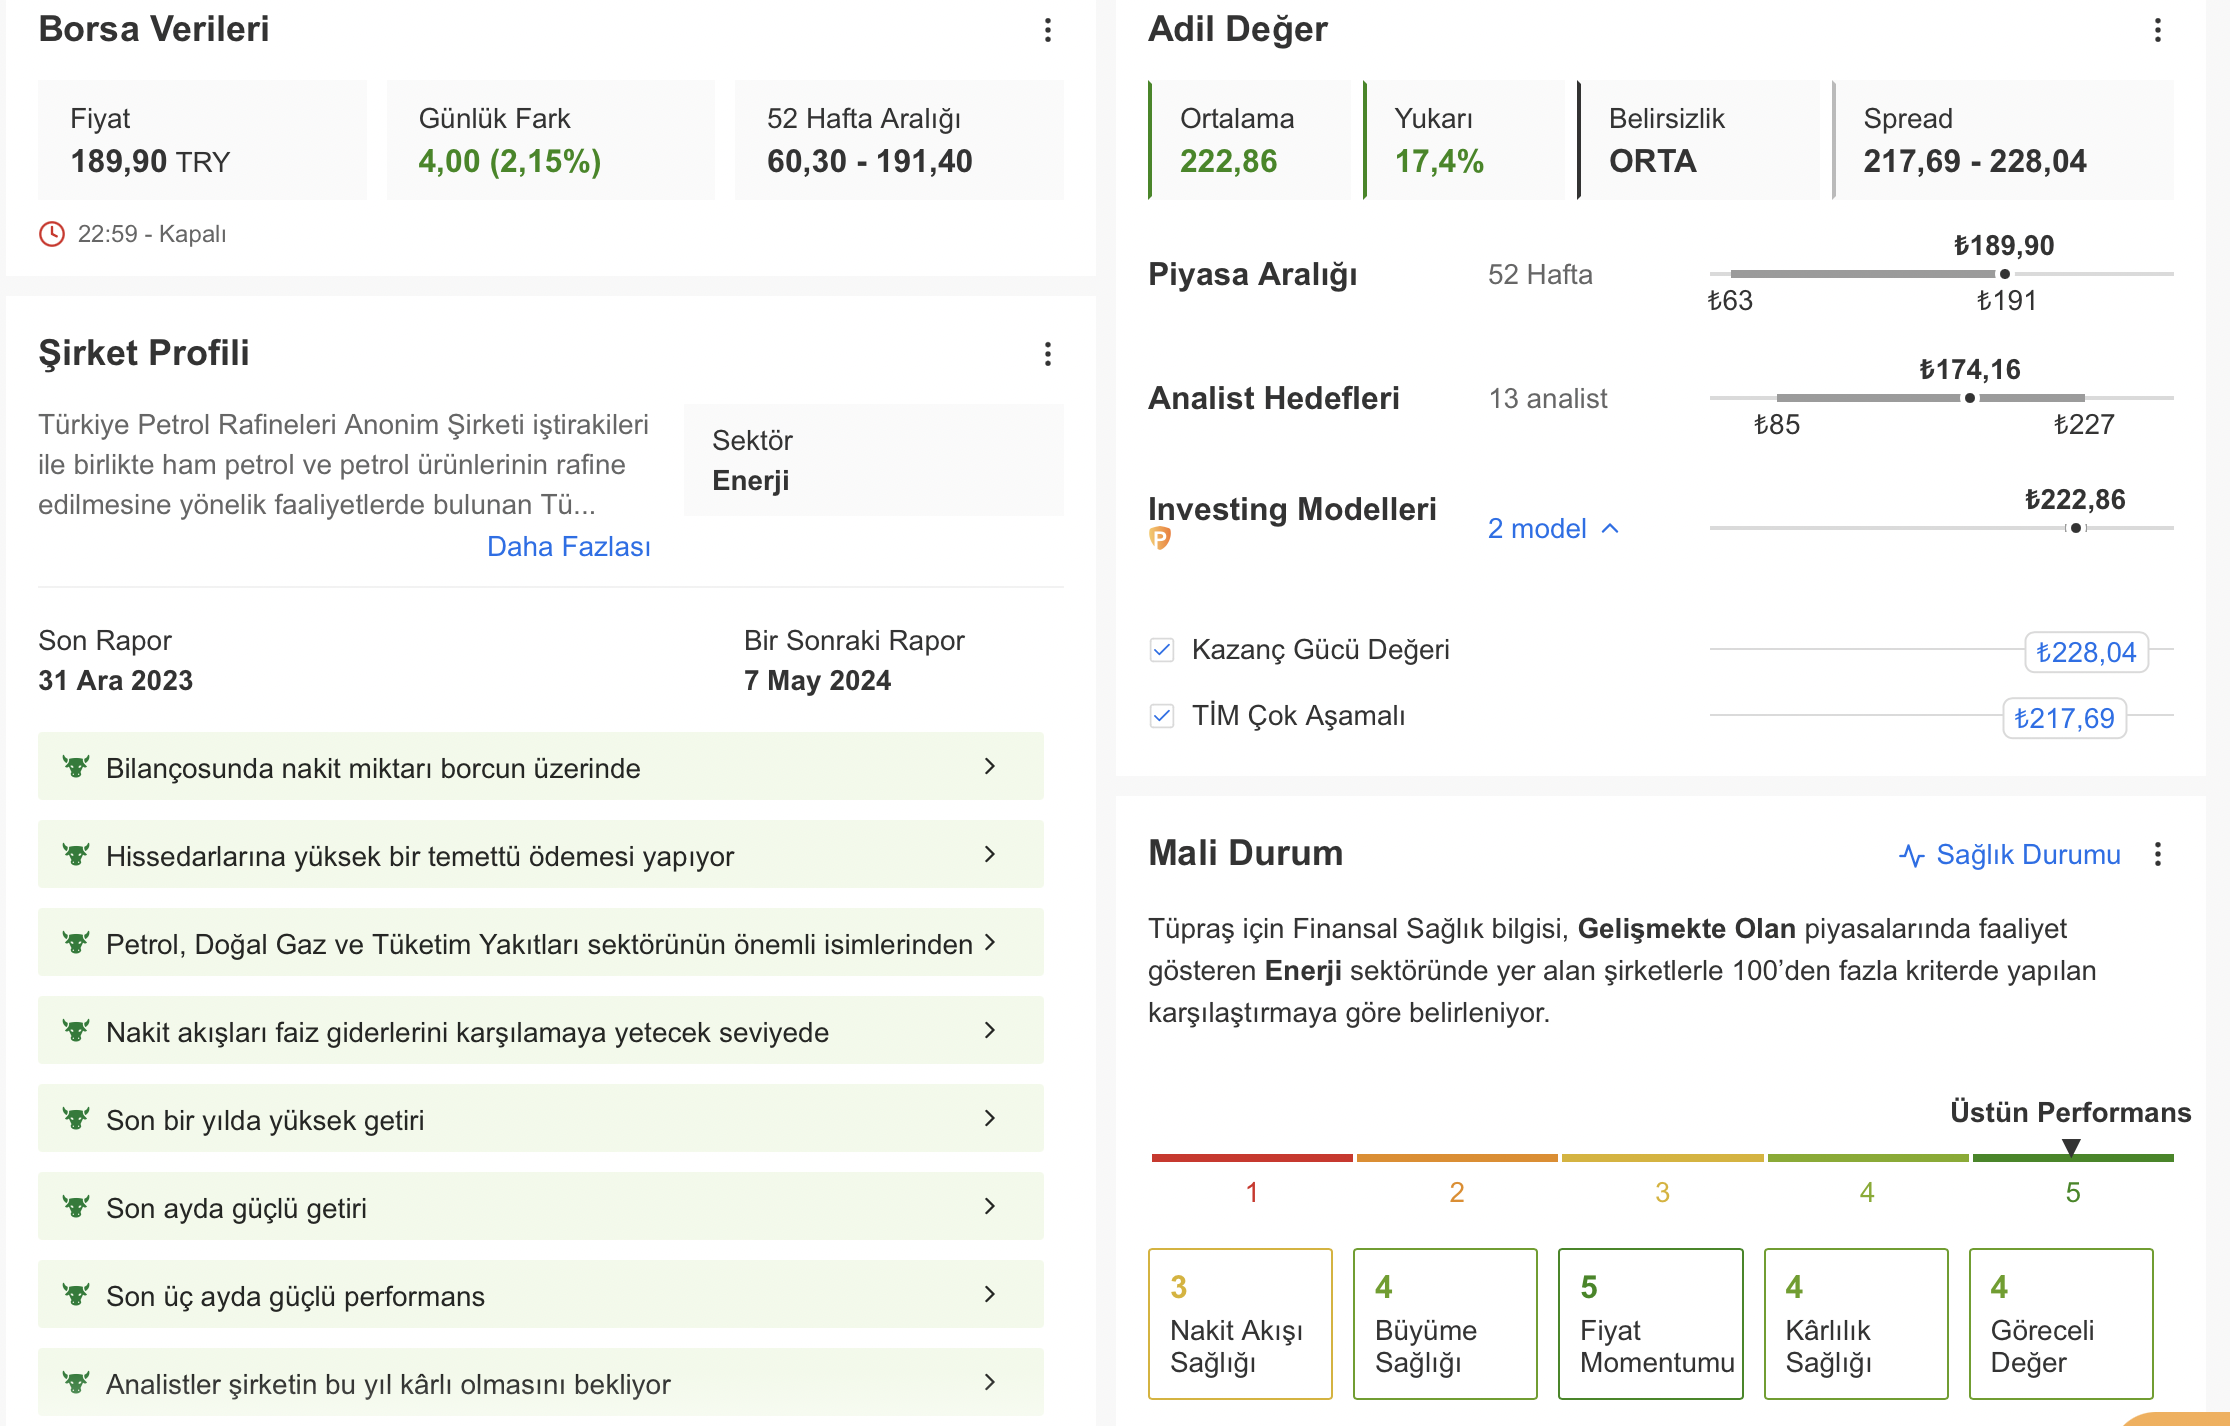Open the Mali Durum three-dot menu
The height and width of the screenshot is (1426, 2230).
click(2157, 854)
